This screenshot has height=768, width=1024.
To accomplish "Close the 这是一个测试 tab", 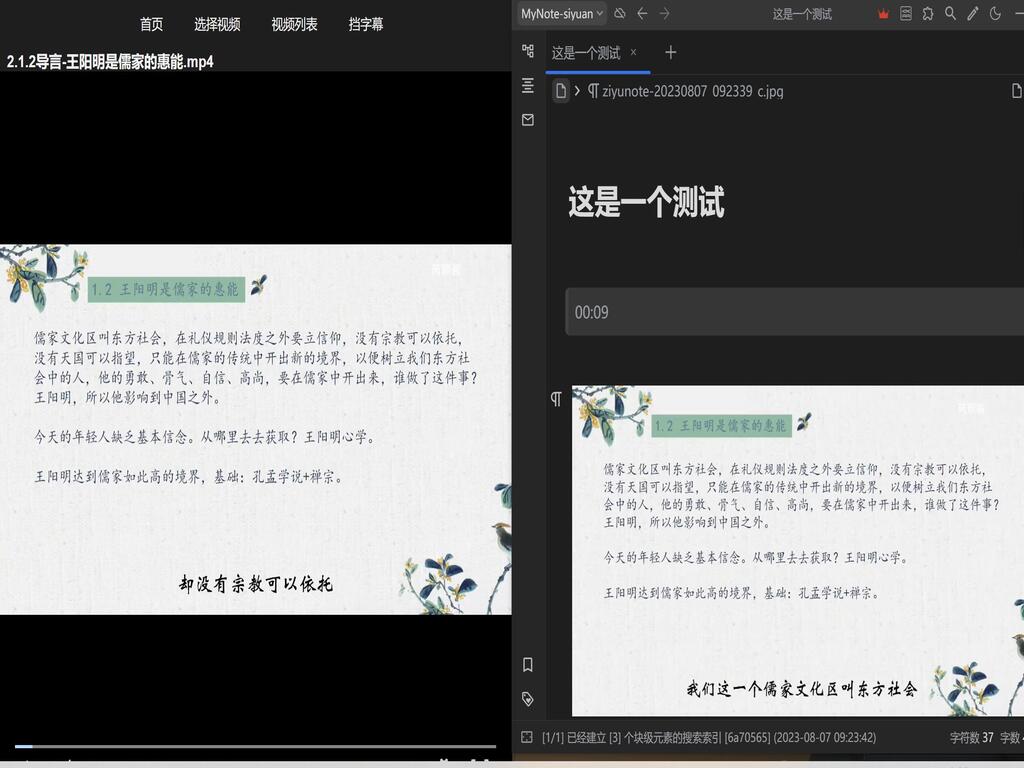I will [x=633, y=52].
